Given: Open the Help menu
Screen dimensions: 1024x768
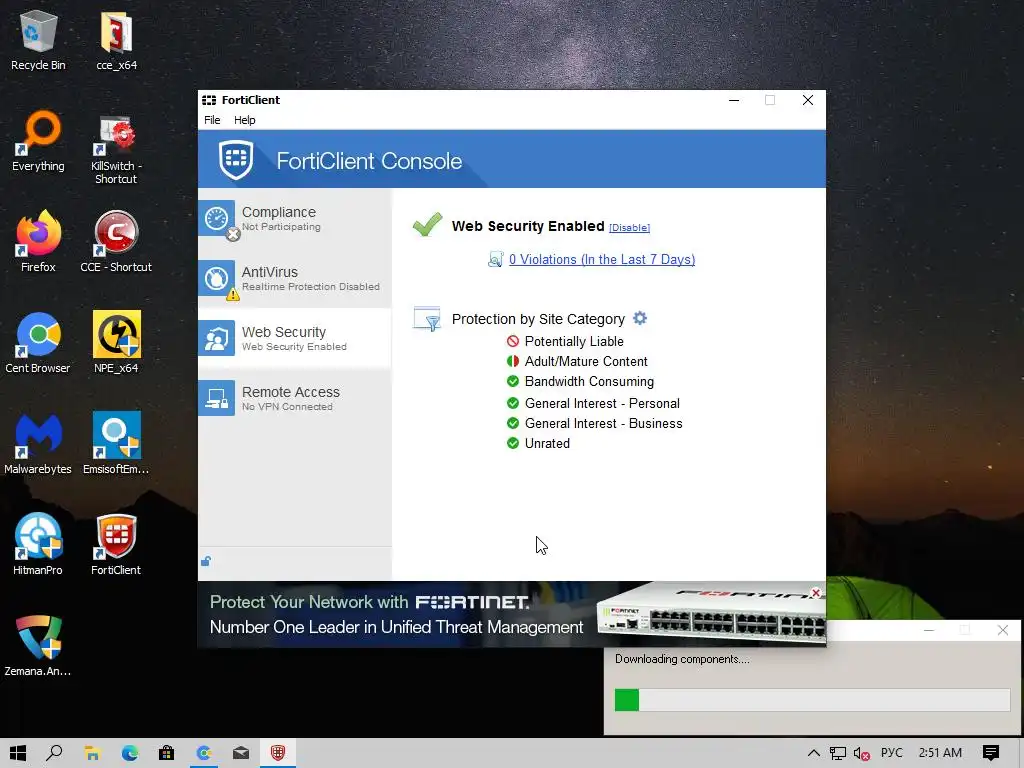Looking at the screenshot, I should tap(245, 120).
